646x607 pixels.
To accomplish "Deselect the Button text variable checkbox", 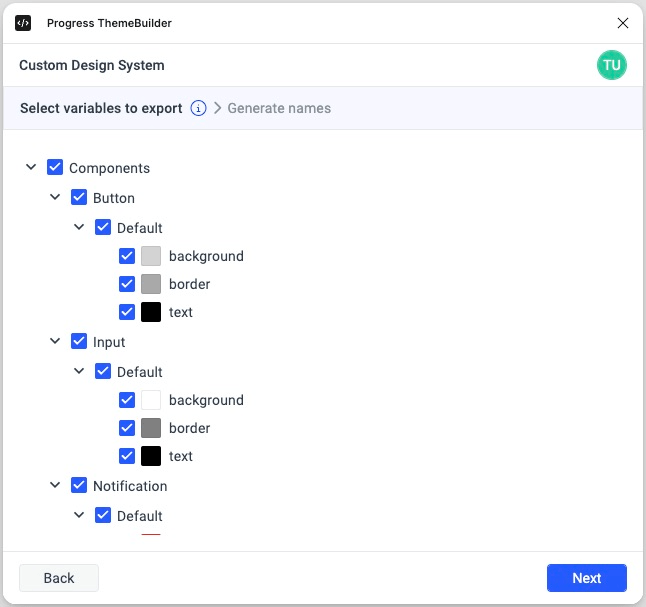I will coord(127,312).
